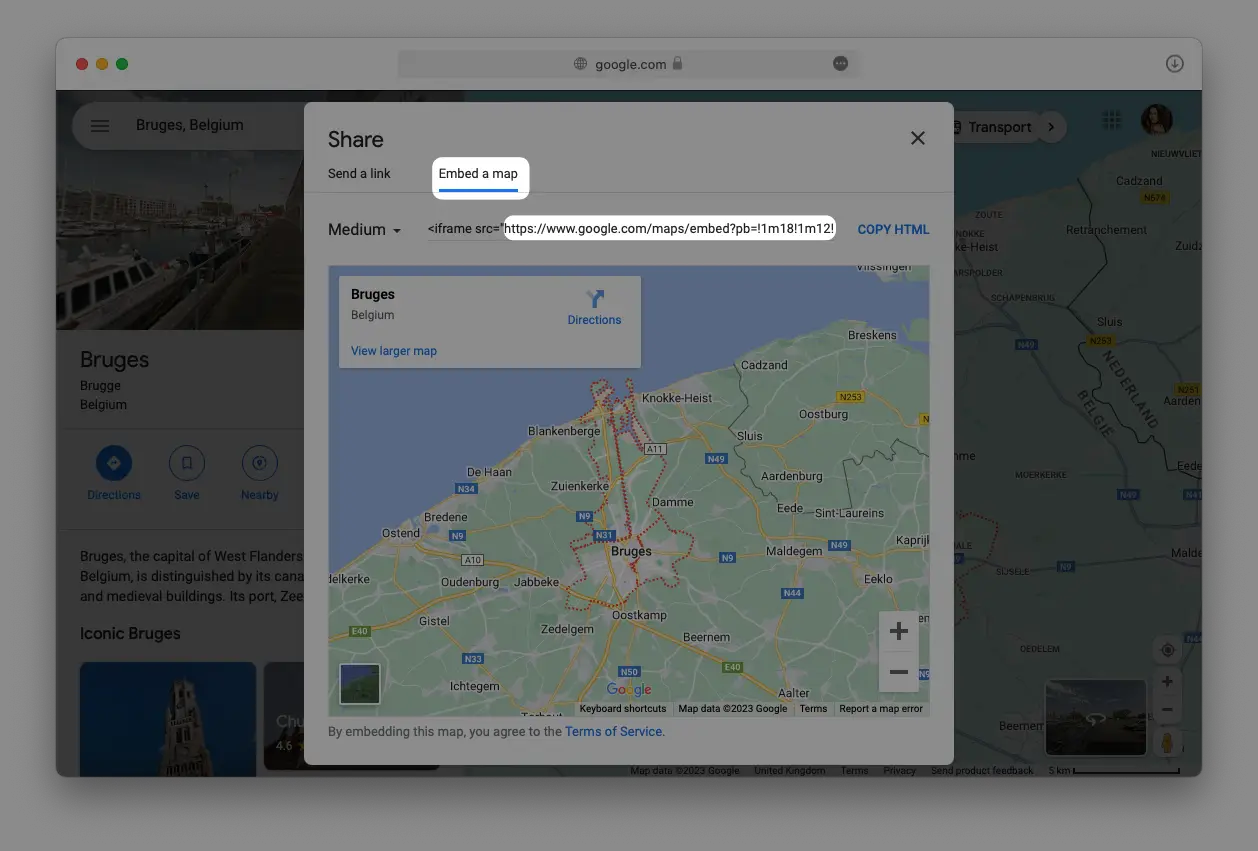The height and width of the screenshot is (851, 1258).
Task: Toggle satellite layer thumbnail in embedded map
Action: coord(360,684)
